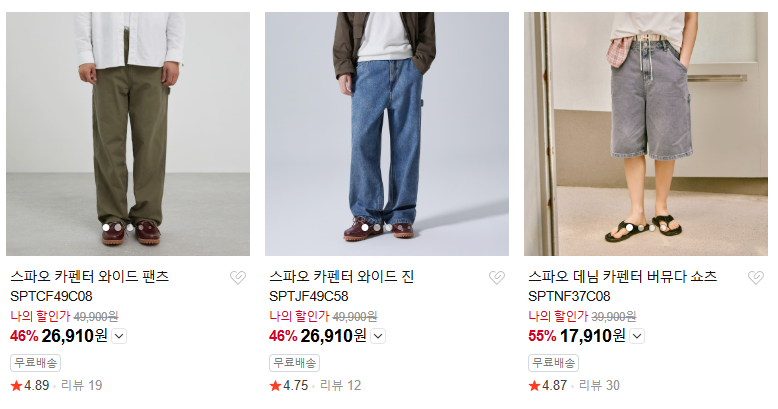778x409 pixels.
Task: Open 리뷰 30 for Bermuda shorts
Action: point(599,386)
